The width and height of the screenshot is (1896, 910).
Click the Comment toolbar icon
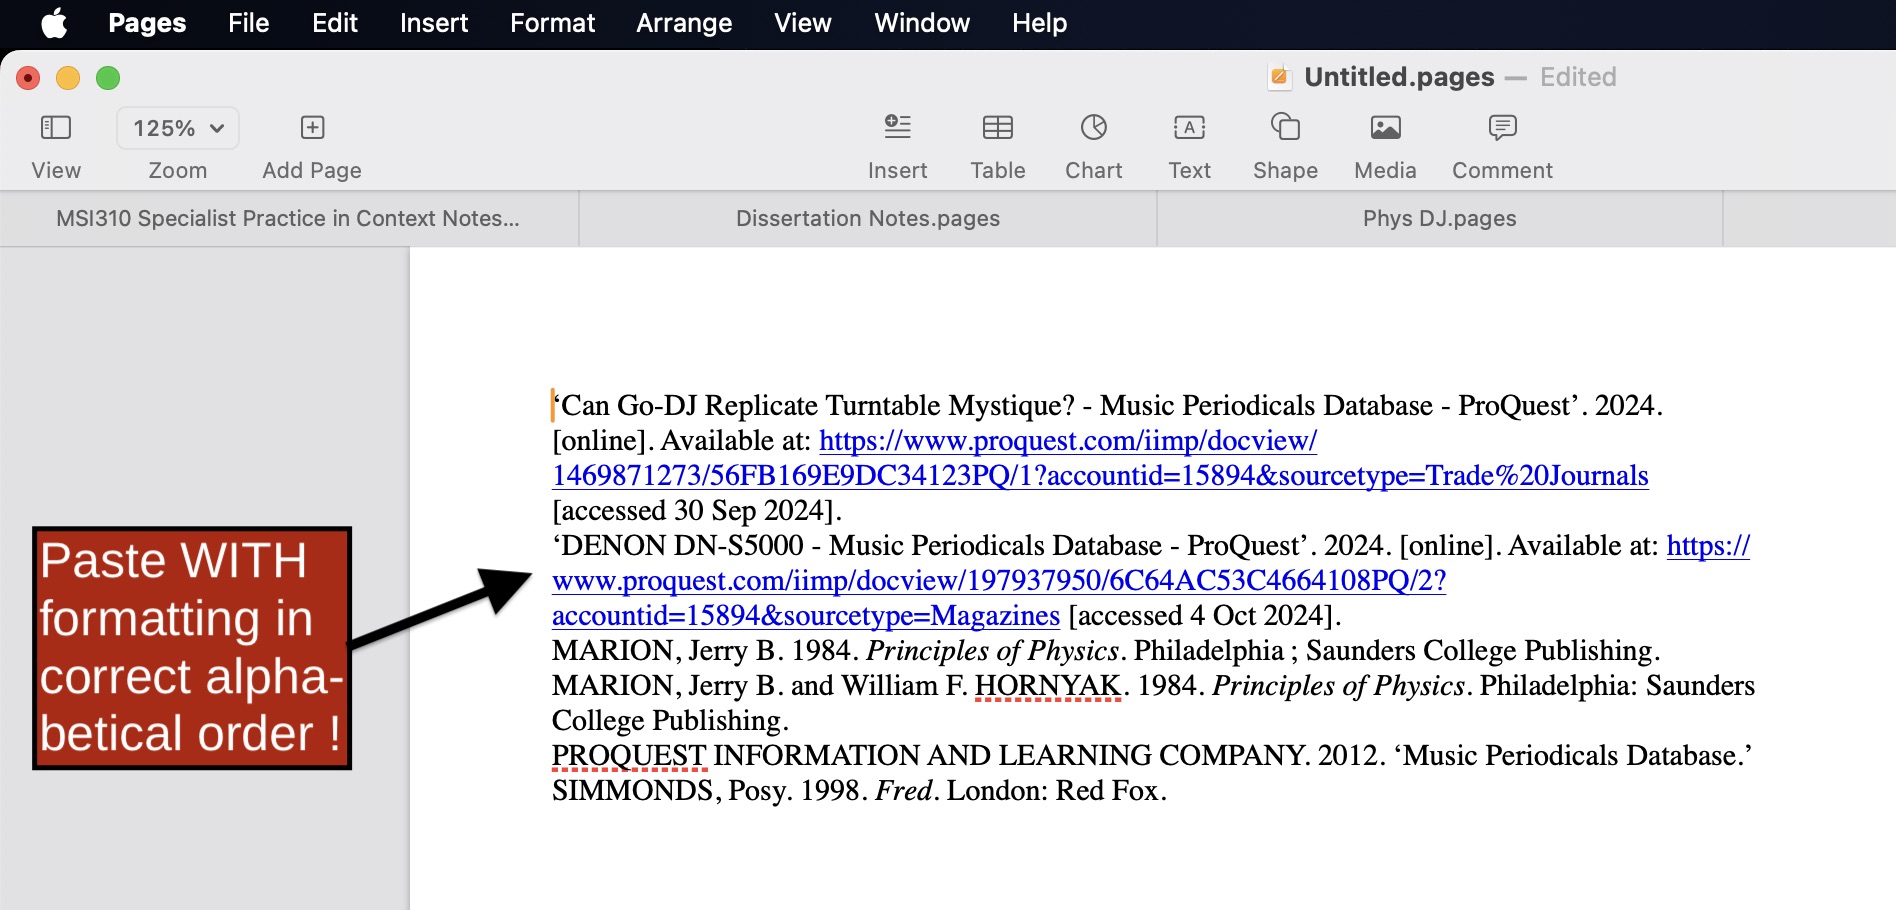point(1502,128)
